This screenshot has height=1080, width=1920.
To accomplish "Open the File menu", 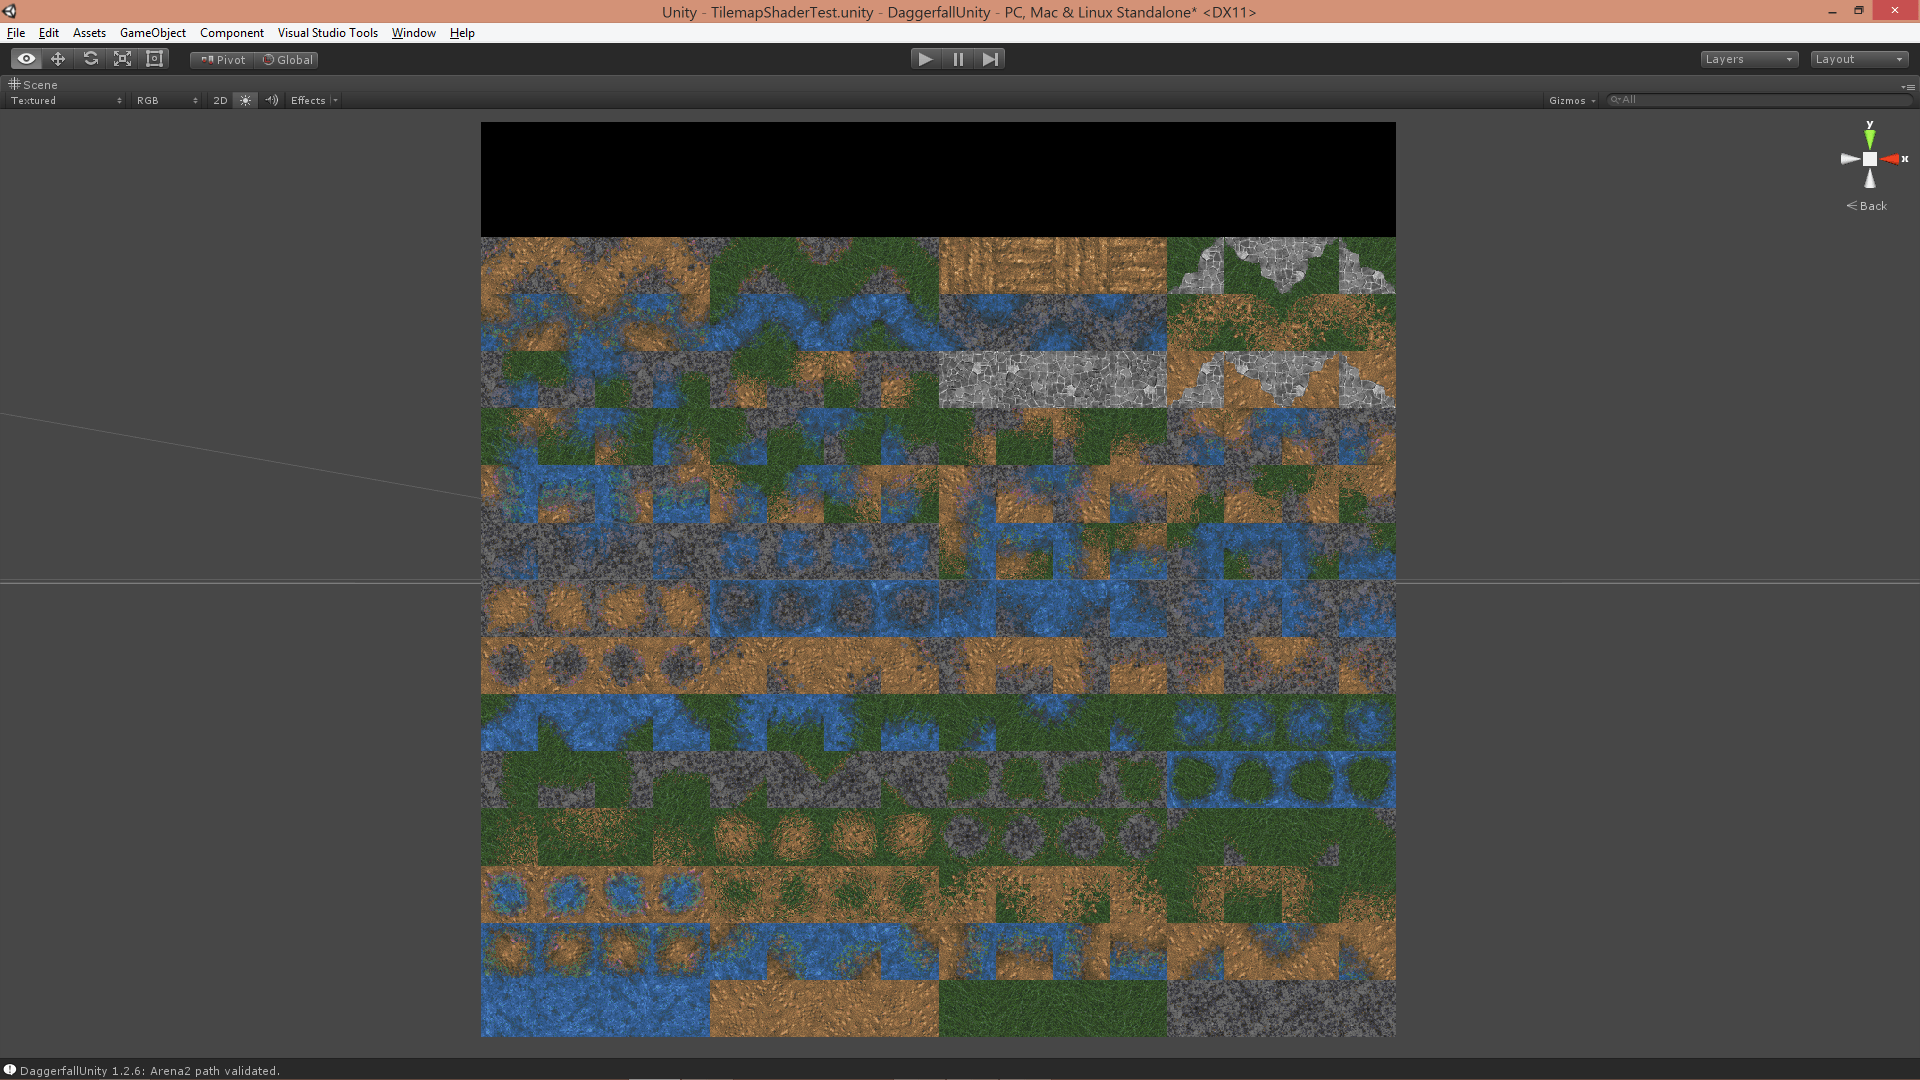I will pyautogui.click(x=16, y=33).
